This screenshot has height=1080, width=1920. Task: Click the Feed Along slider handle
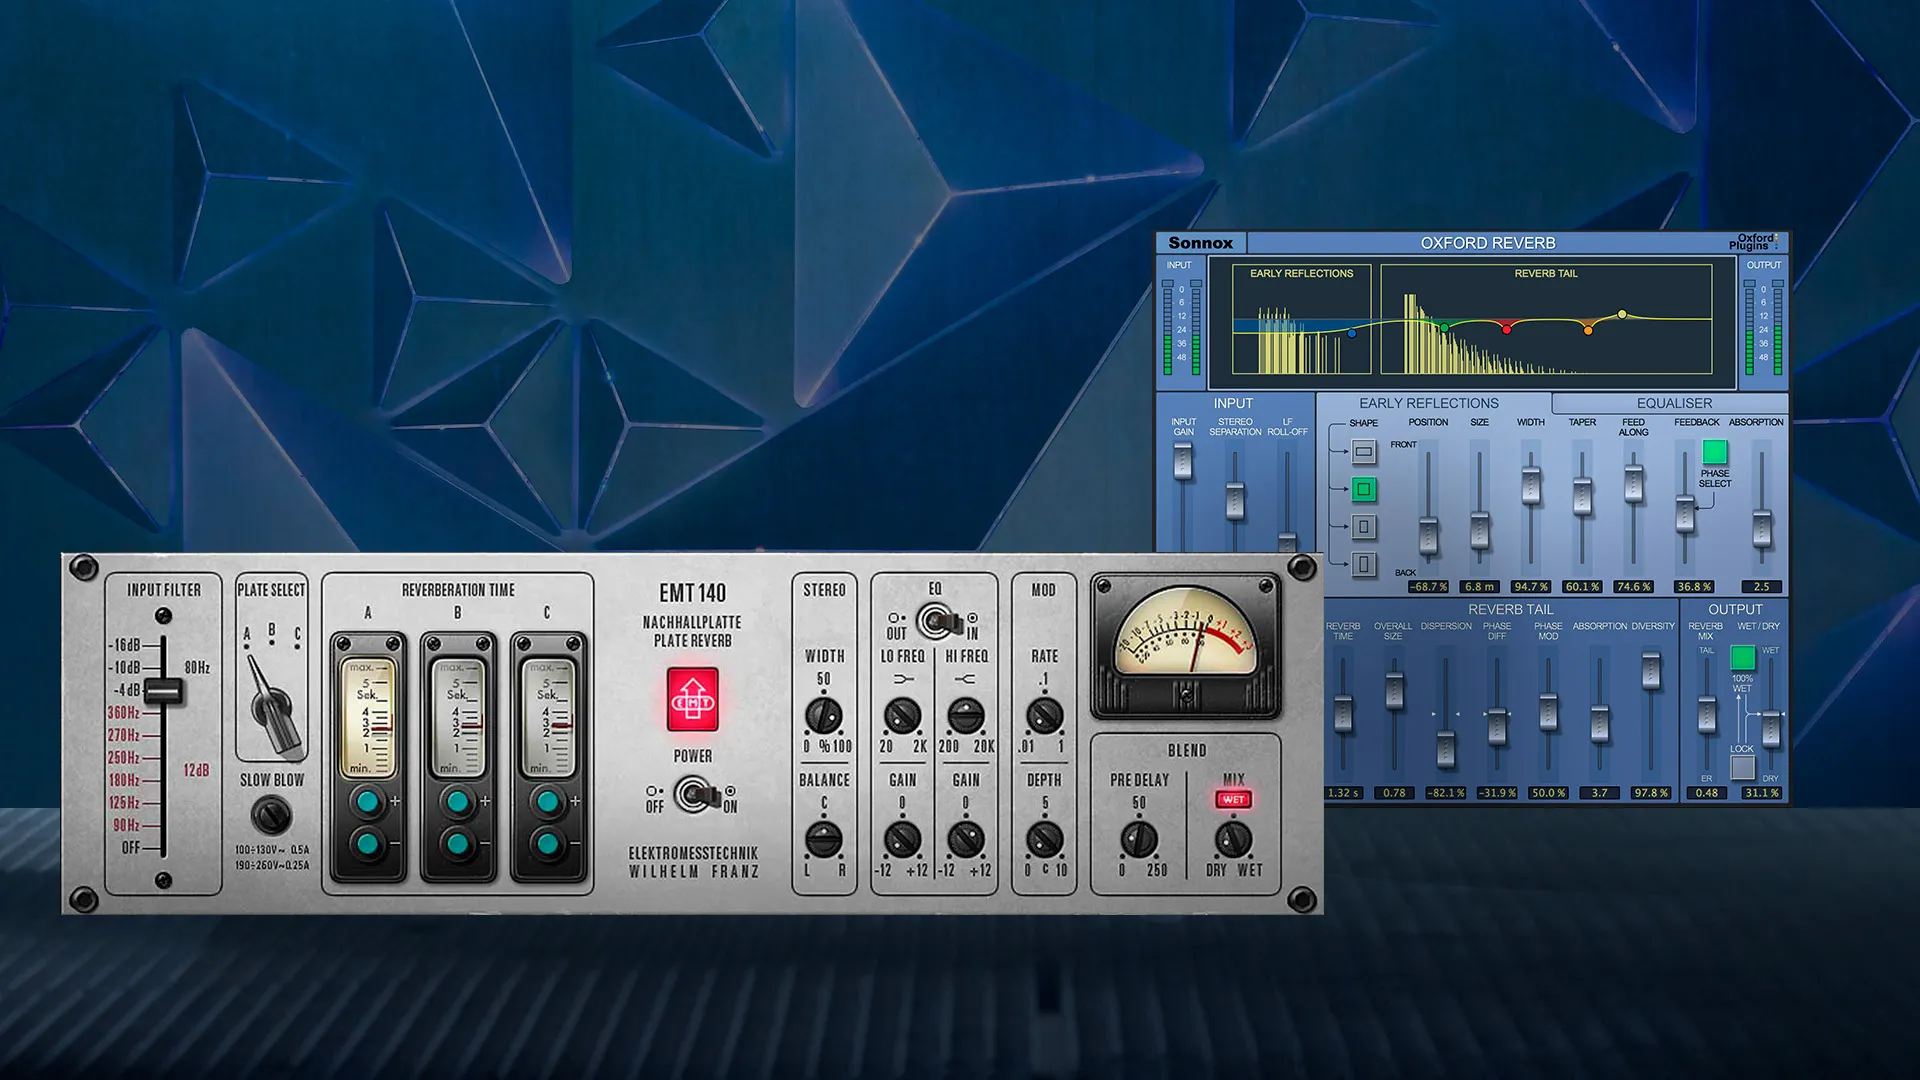click(1634, 484)
